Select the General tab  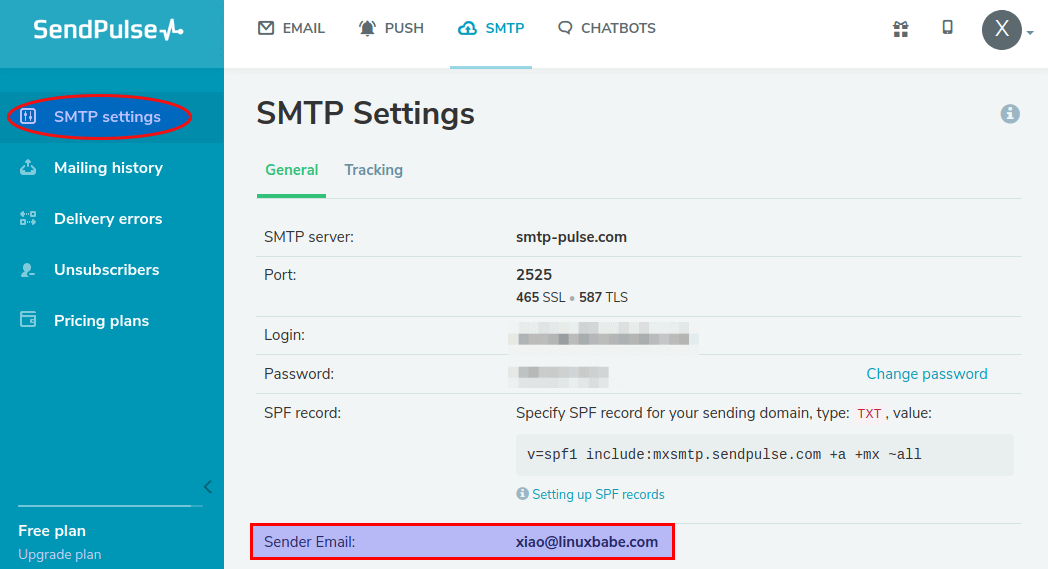[x=291, y=170]
